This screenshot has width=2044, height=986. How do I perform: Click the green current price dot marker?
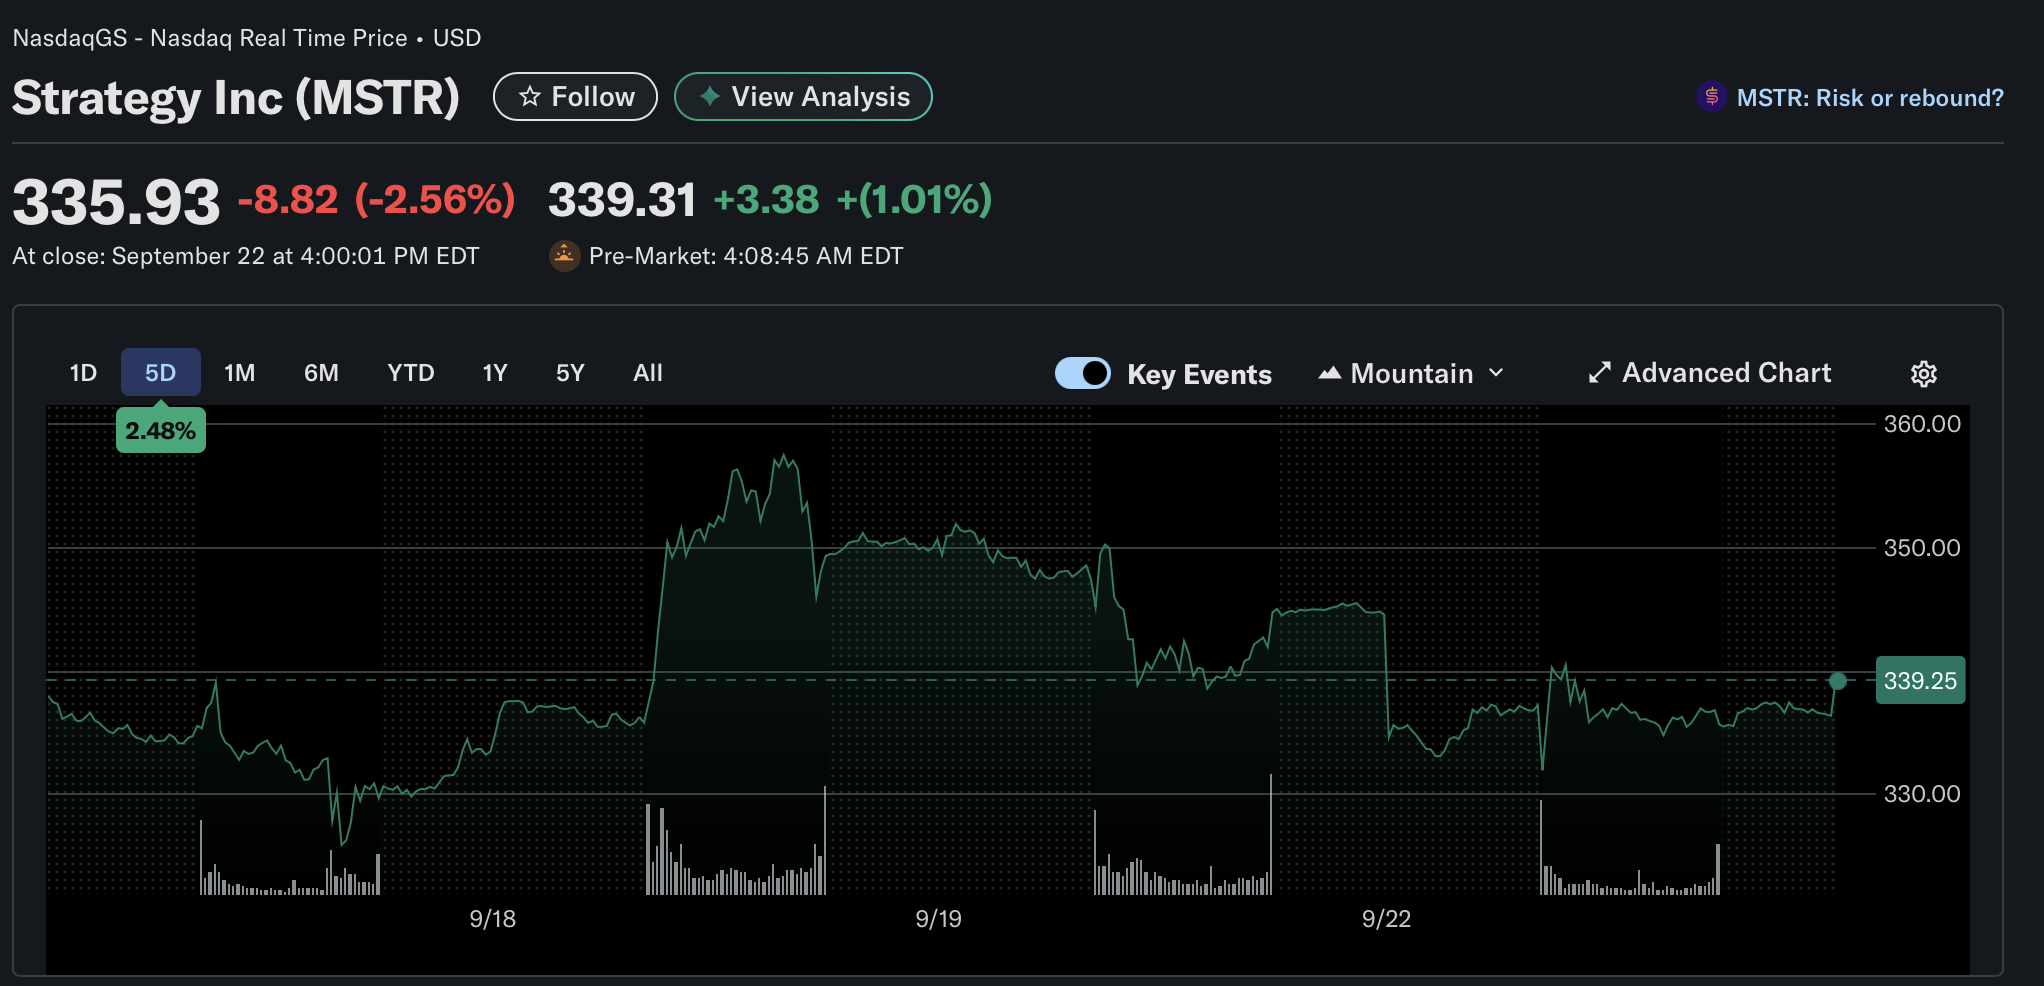point(1837,681)
